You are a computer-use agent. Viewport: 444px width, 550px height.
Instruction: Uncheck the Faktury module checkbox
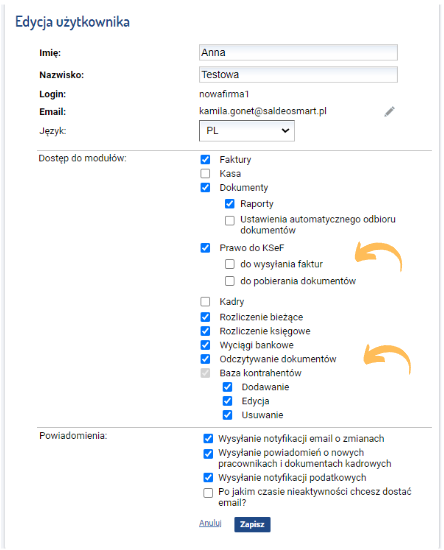(205, 160)
